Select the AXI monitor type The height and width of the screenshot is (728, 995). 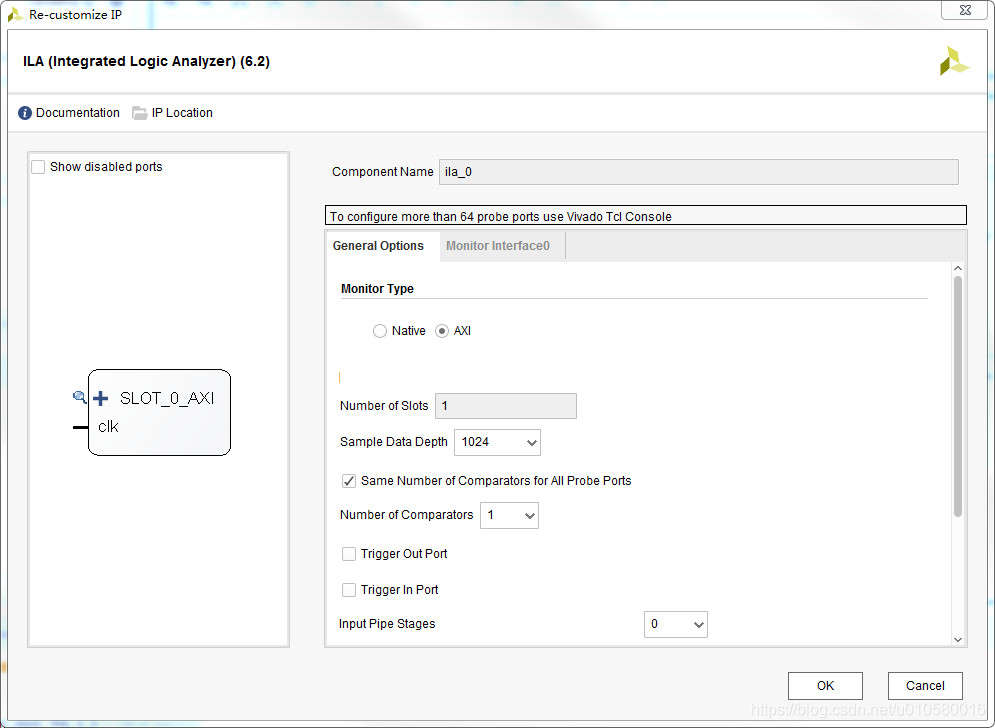coord(442,331)
